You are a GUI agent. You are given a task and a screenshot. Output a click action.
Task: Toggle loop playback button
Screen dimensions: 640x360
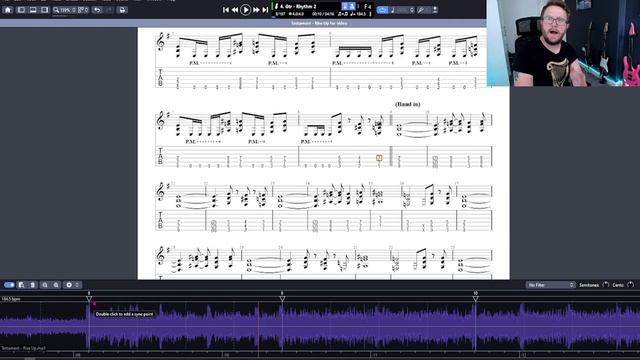pos(382,10)
